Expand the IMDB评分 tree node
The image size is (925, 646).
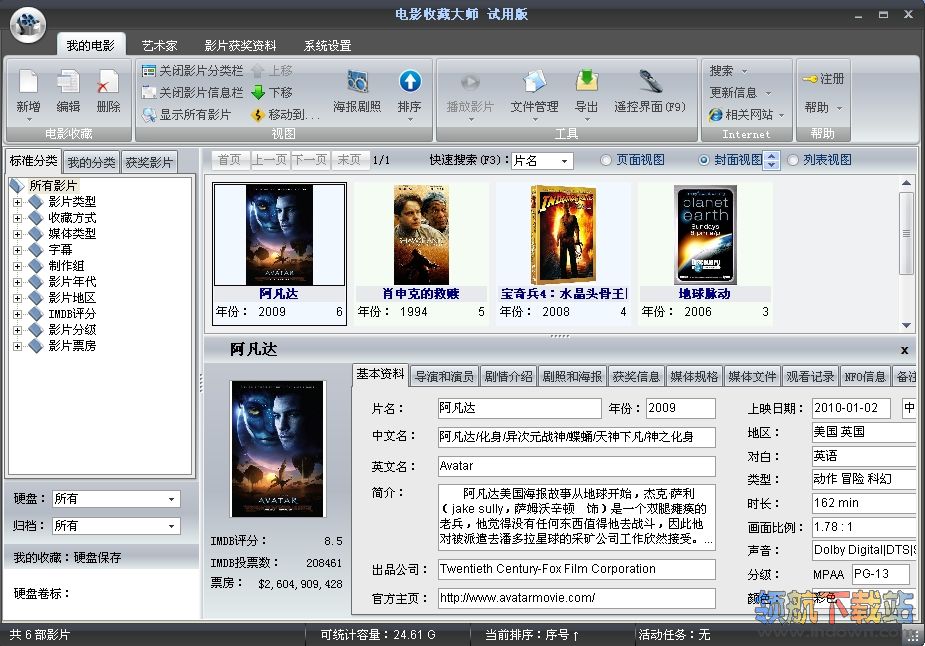pos(17,314)
